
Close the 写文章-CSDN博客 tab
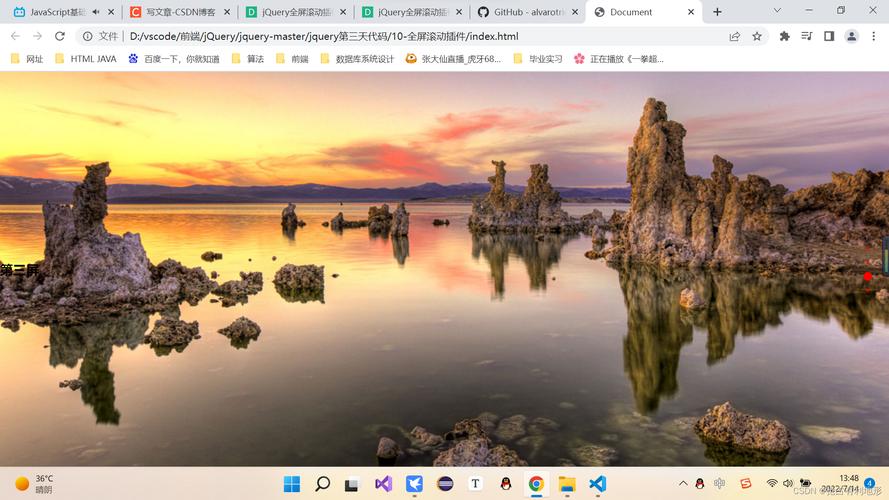click(227, 12)
